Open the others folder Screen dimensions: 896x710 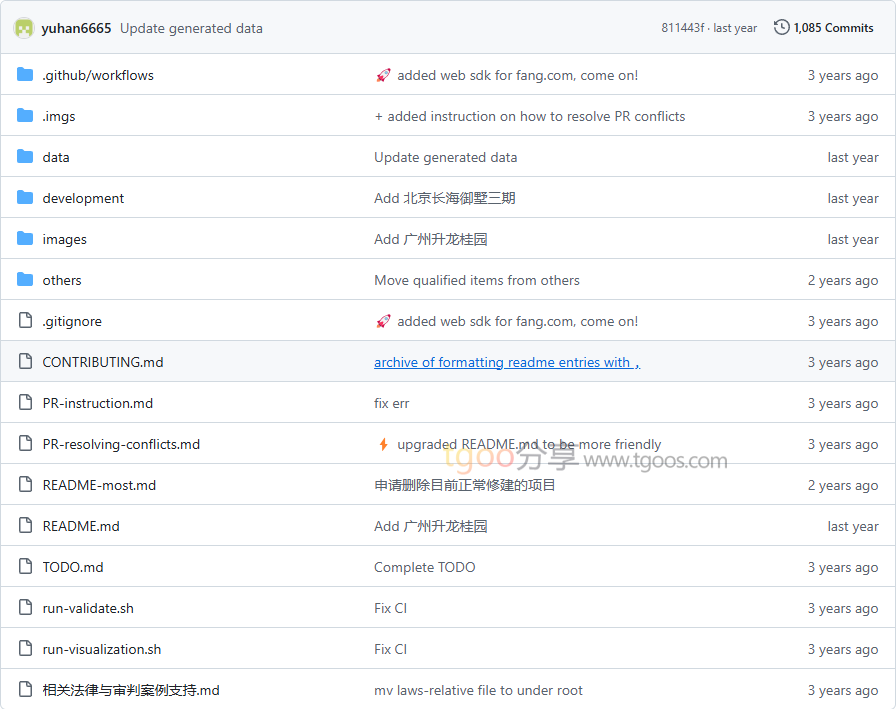(x=62, y=280)
